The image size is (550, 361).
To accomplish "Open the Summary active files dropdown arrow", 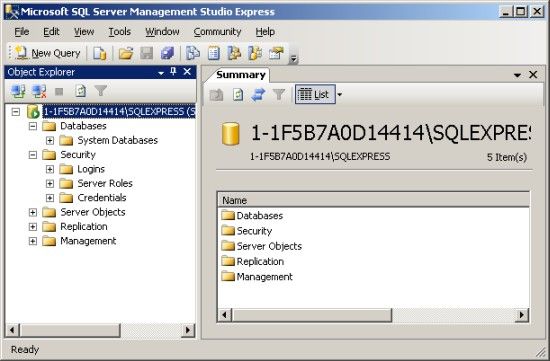I will tap(517, 75).
